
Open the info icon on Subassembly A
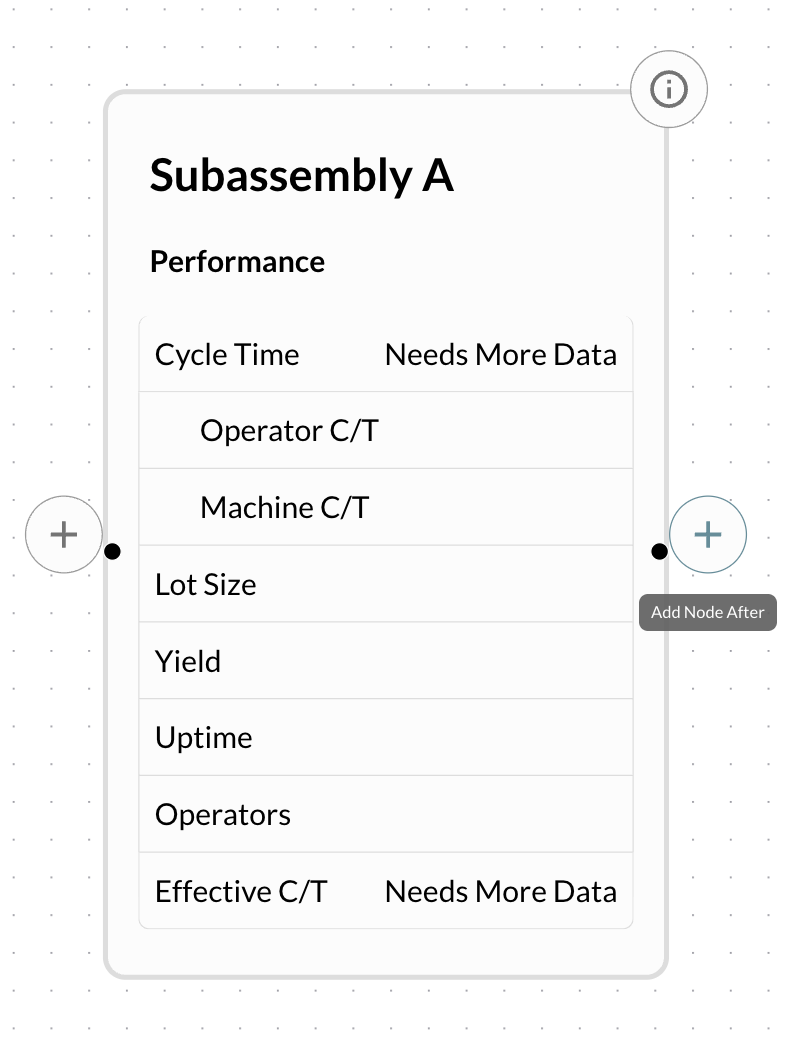[668, 89]
